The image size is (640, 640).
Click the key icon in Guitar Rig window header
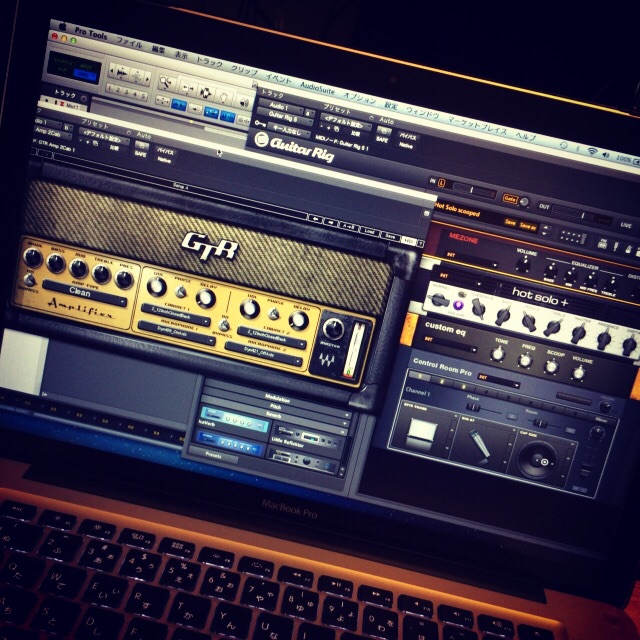[x=260, y=123]
